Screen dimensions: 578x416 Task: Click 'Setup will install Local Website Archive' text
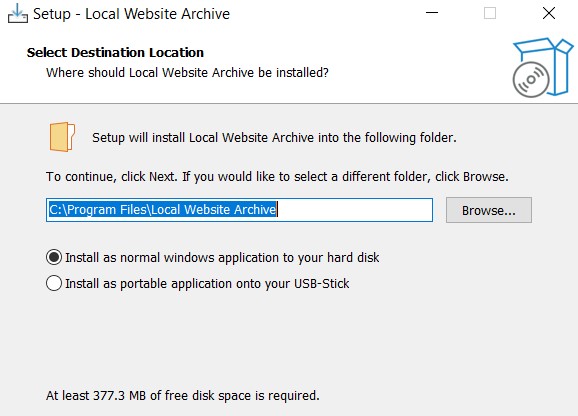coord(274,137)
